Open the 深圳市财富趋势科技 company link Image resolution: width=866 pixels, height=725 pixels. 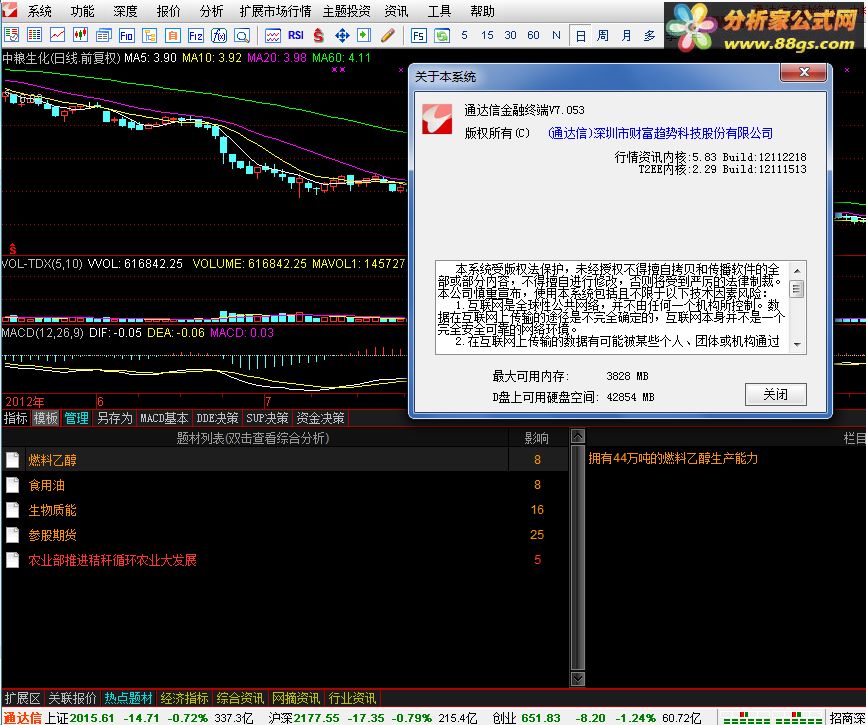tap(661, 133)
